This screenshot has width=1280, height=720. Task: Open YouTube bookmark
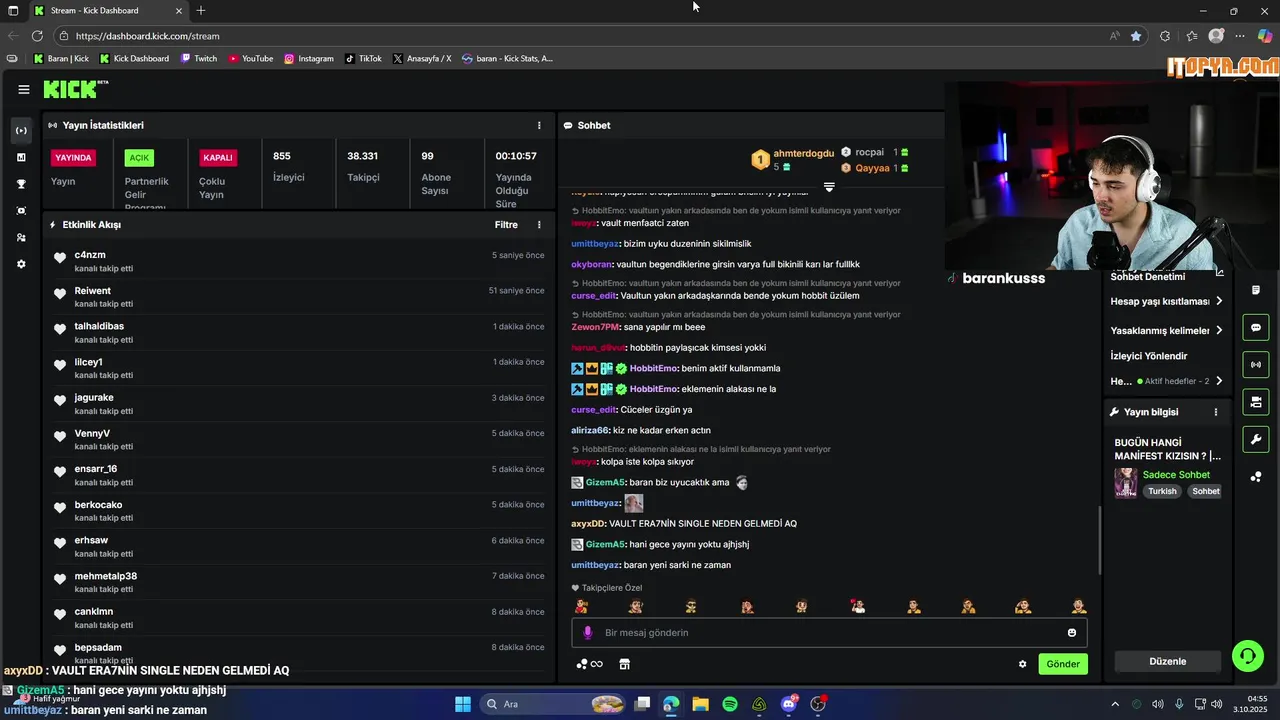[x=251, y=59]
